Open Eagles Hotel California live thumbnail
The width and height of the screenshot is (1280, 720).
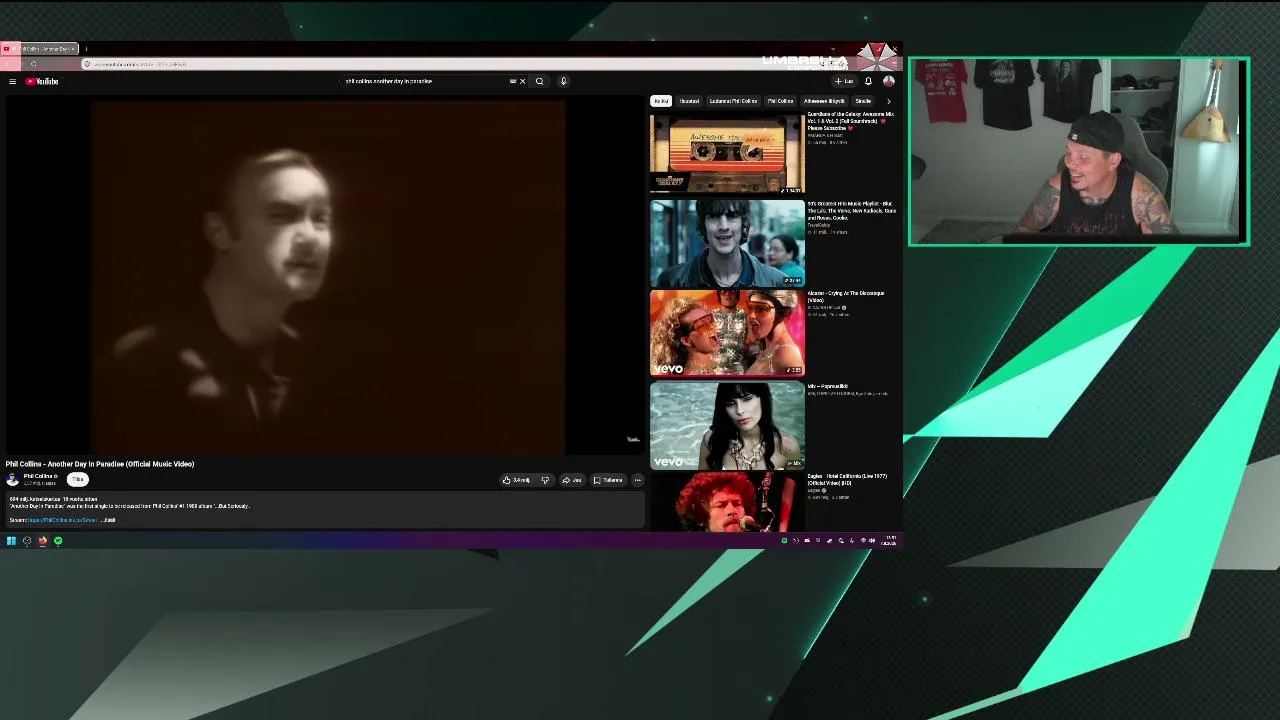727,502
